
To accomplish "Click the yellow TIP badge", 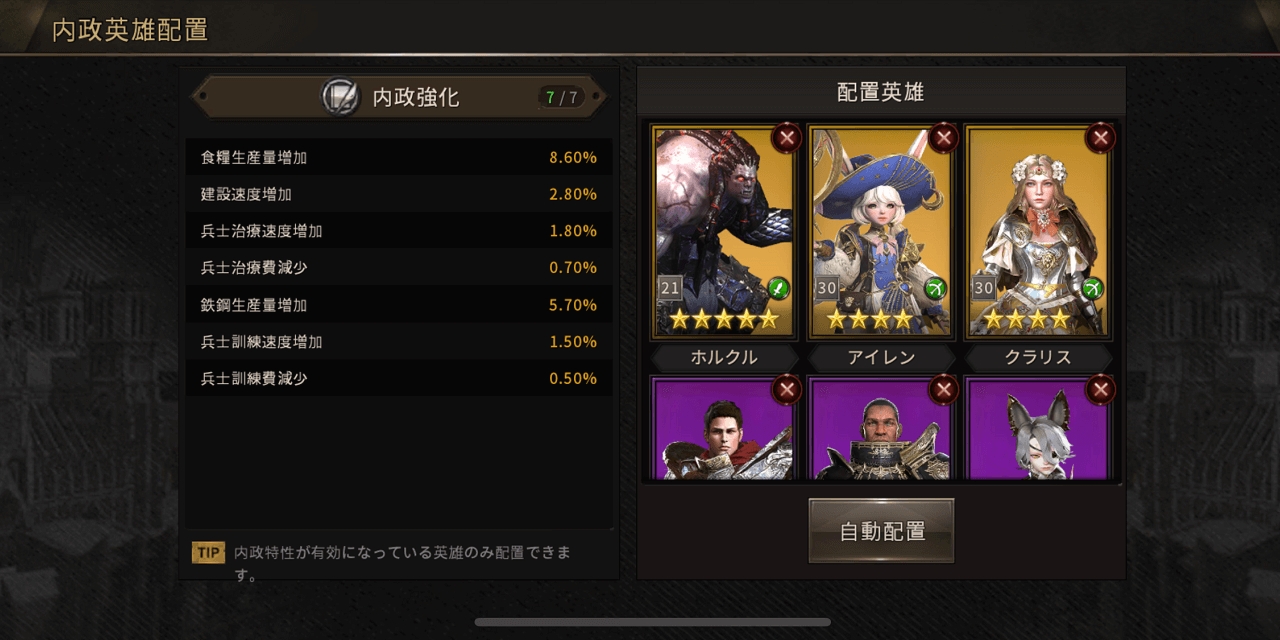I will pyautogui.click(x=208, y=553).
